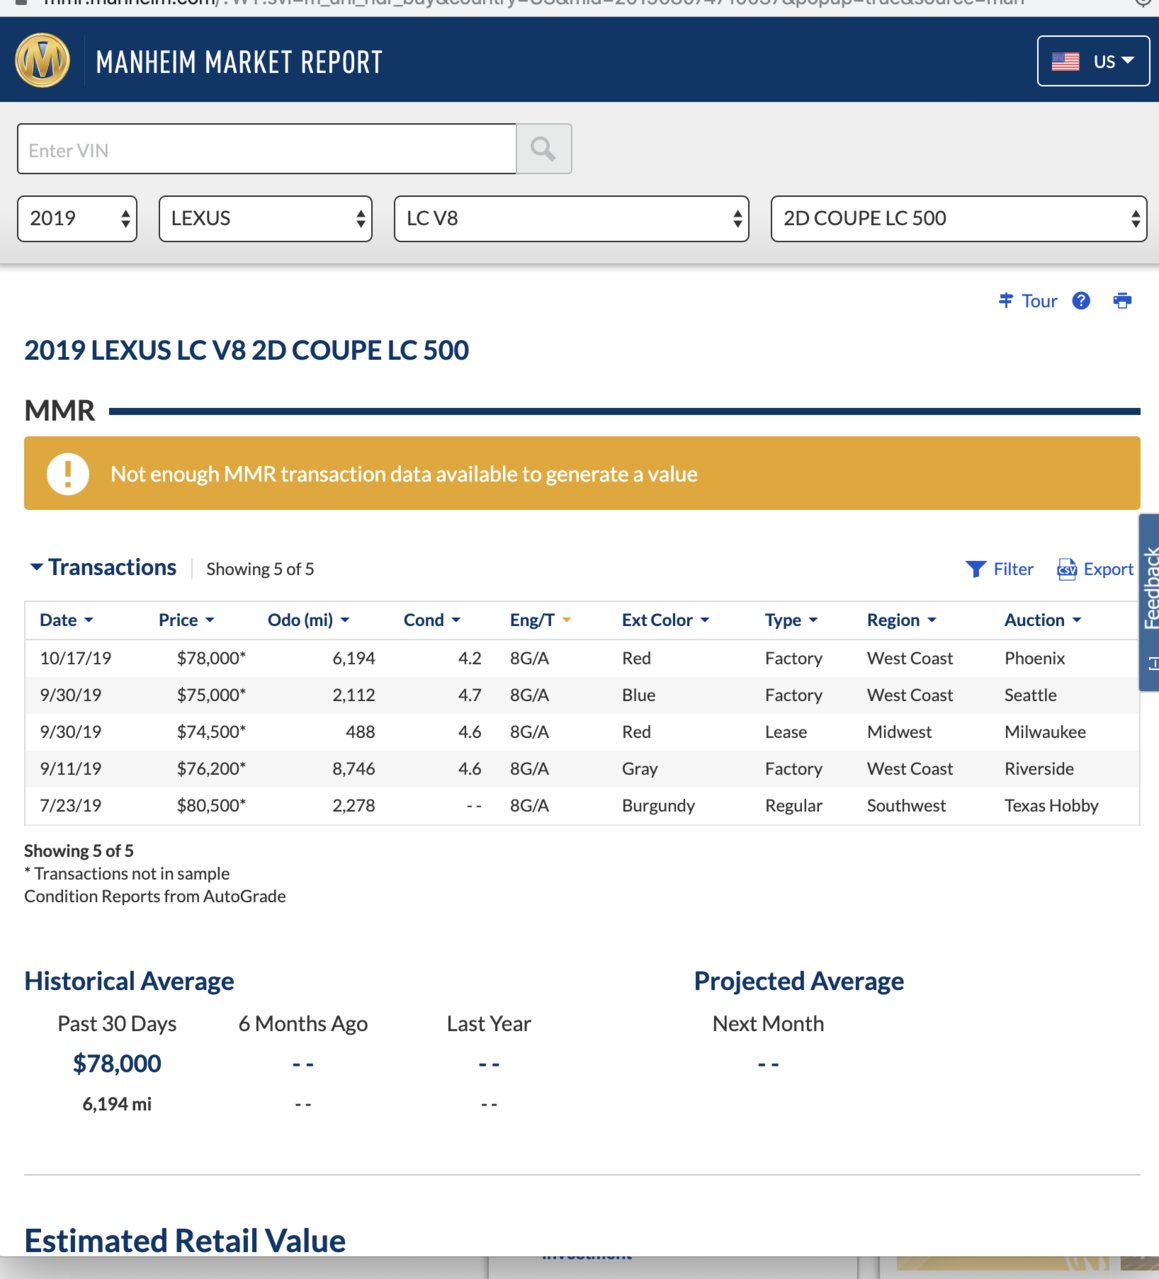Click the price $76,200*
1159x1279 pixels.
pos(211,769)
